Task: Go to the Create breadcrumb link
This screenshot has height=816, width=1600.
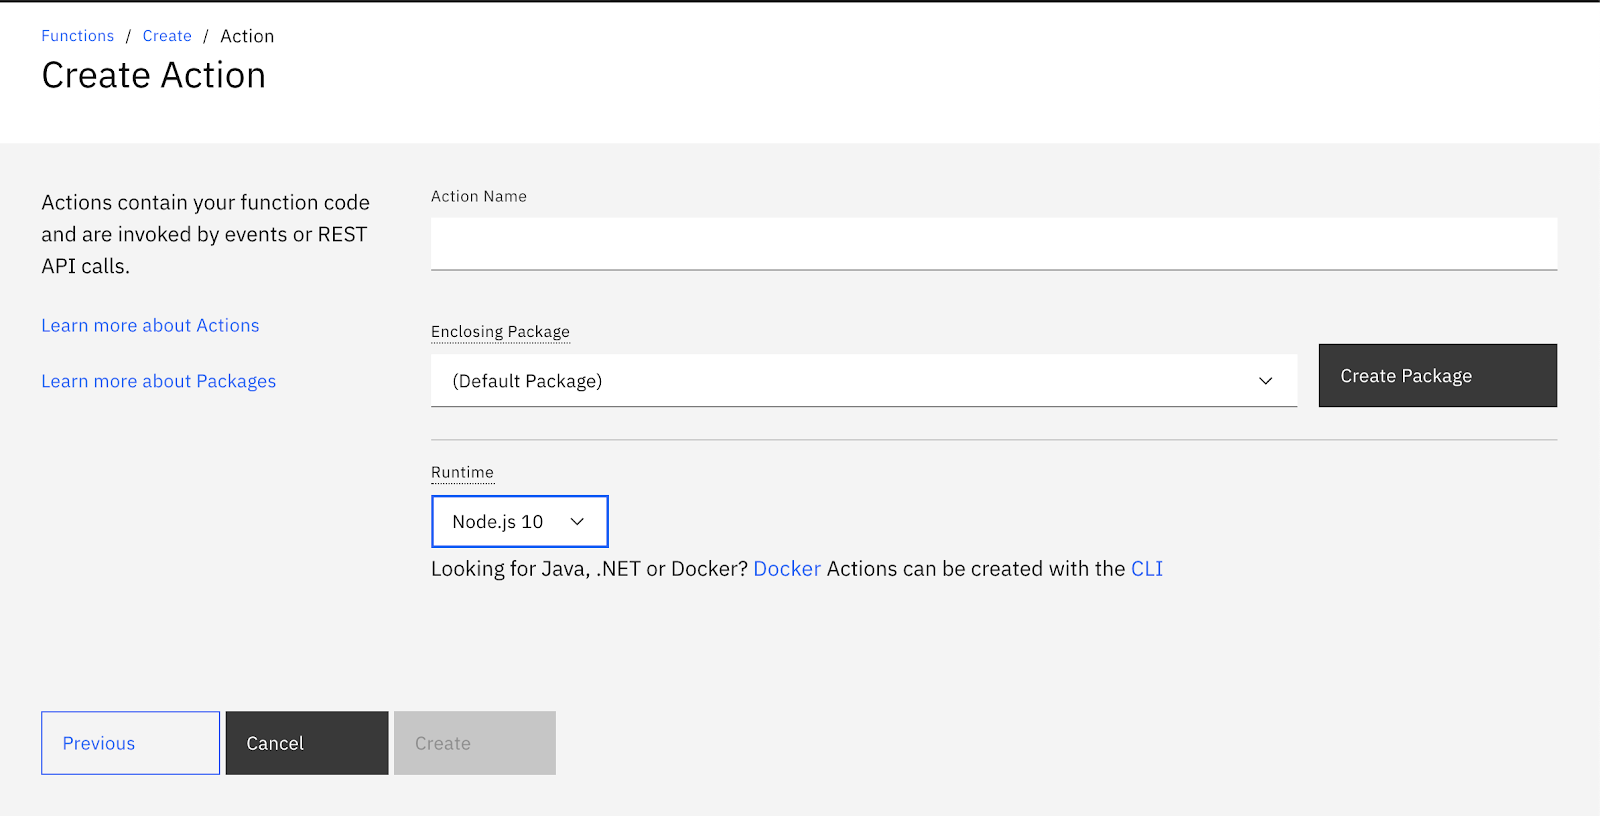Action: [167, 36]
